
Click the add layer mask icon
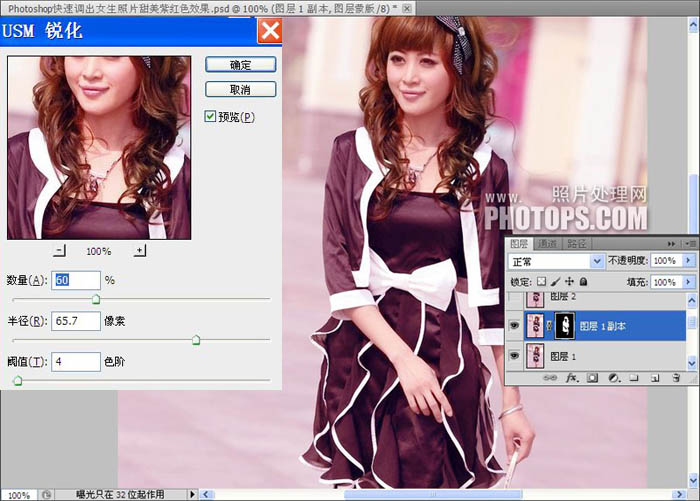click(x=591, y=379)
